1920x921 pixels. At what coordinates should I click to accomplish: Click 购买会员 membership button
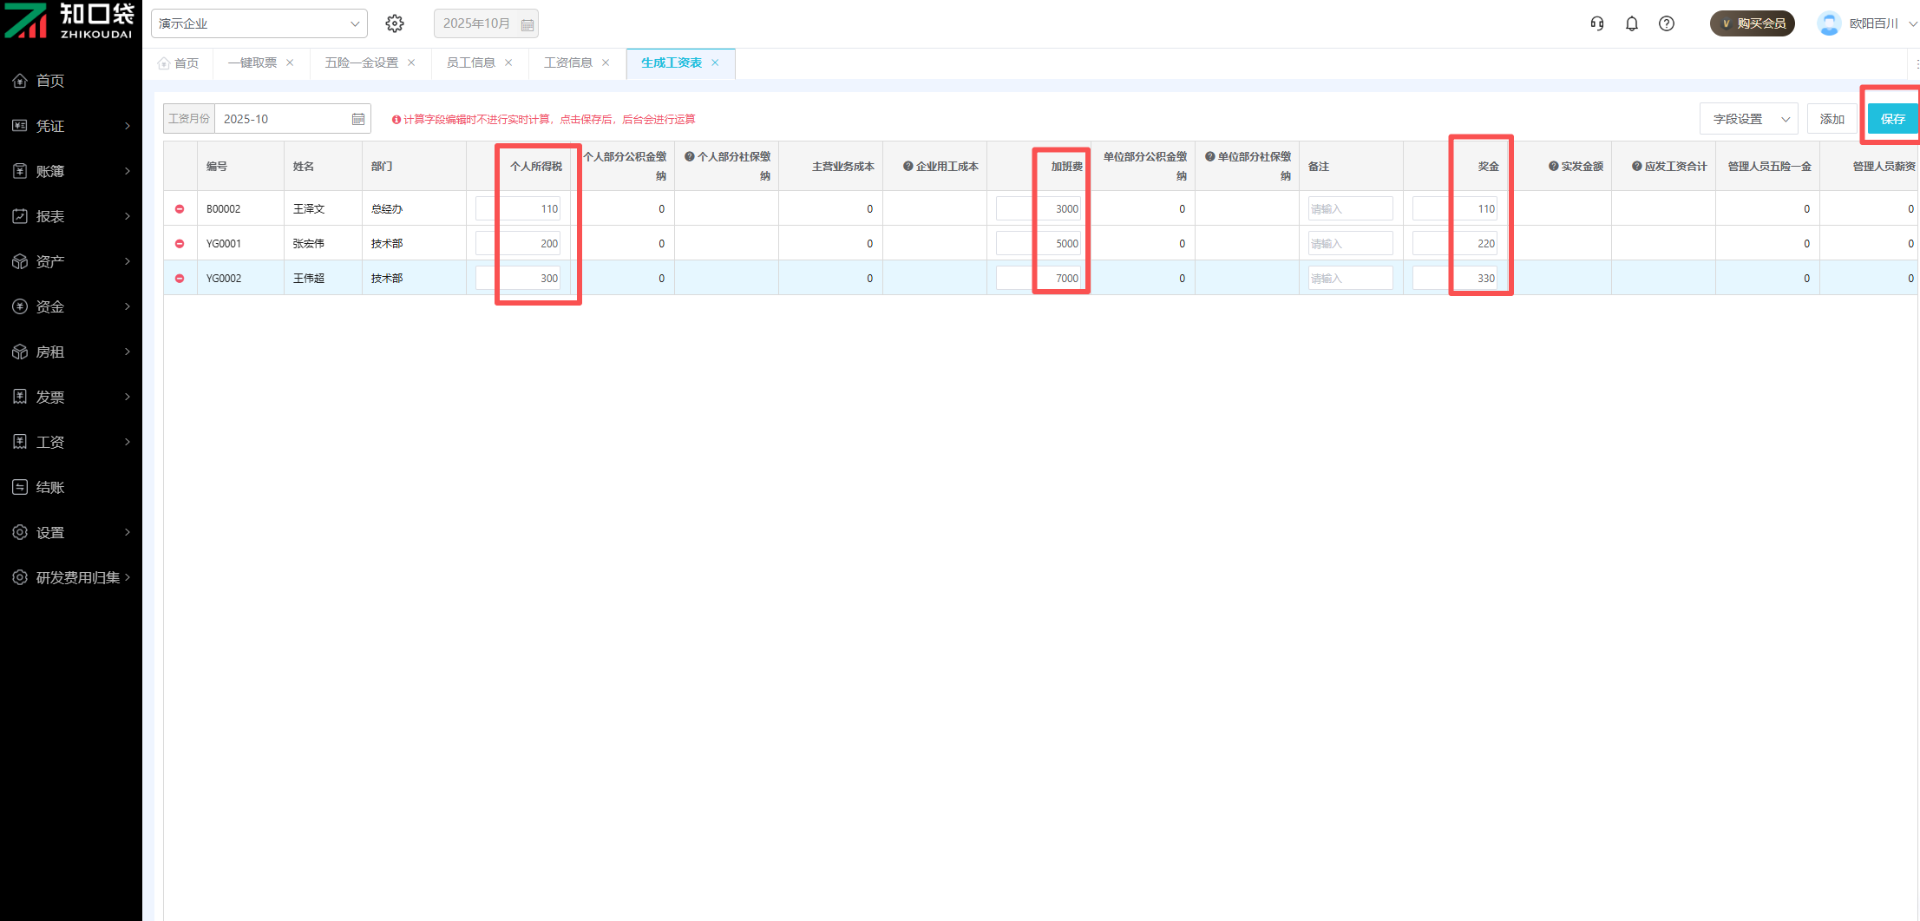tap(1752, 23)
